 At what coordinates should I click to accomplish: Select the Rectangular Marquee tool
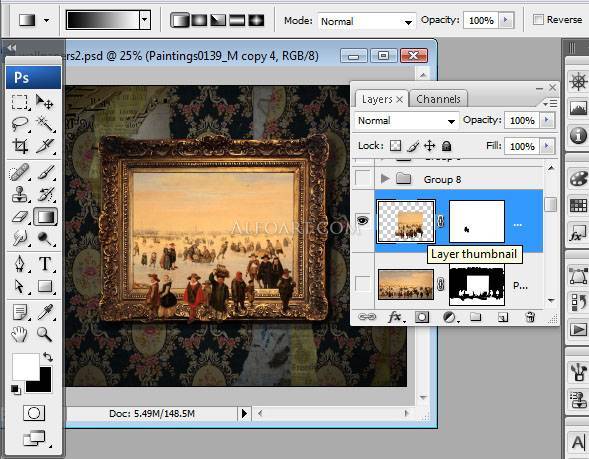(x=20, y=102)
